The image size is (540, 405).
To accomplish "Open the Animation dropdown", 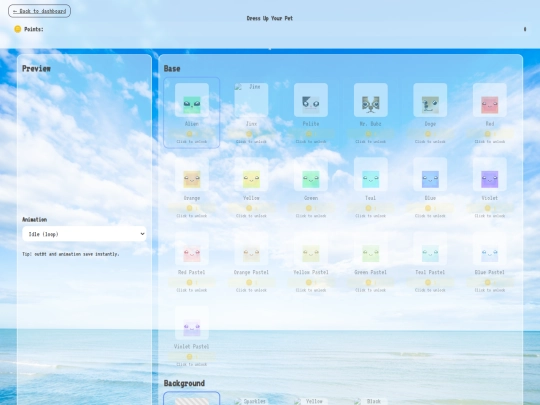I will (x=84, y=234).
